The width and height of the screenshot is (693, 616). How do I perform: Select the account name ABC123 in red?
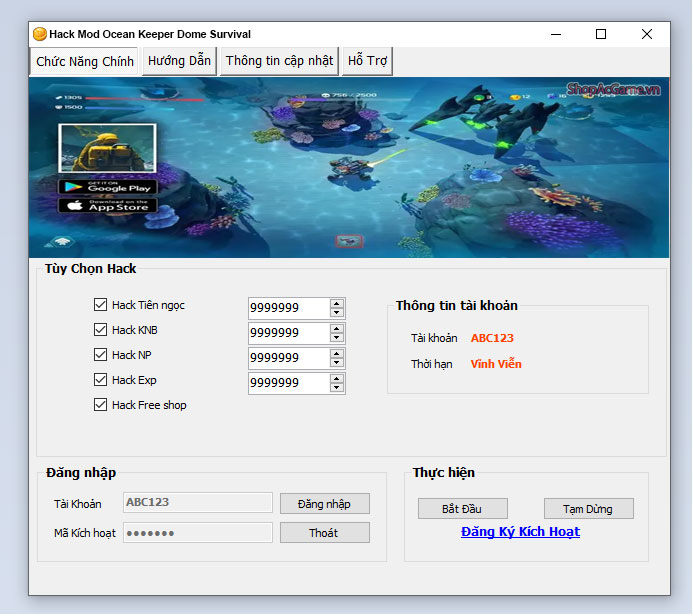492,338
